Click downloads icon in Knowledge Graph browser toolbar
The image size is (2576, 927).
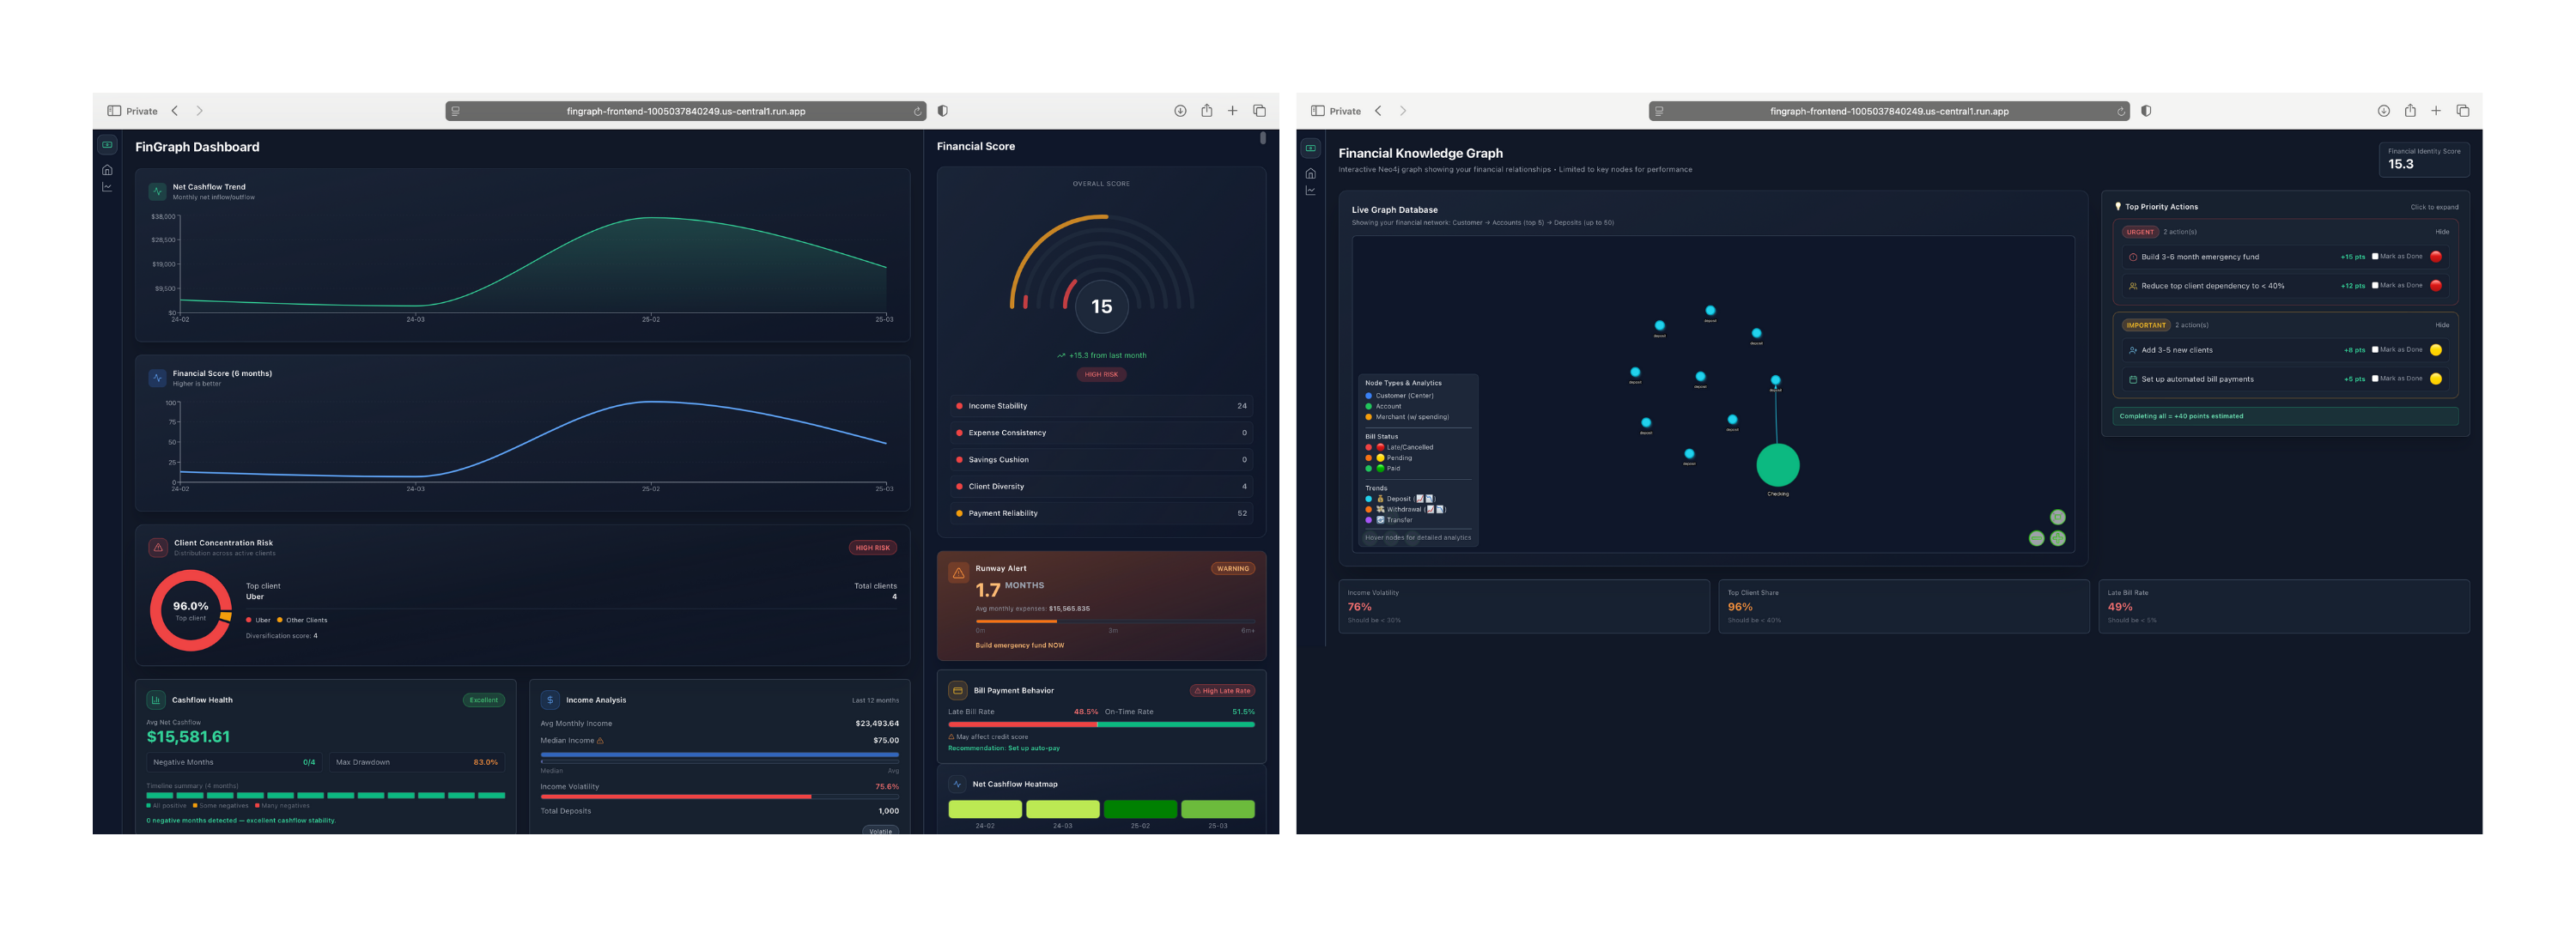coord(2383,111)
